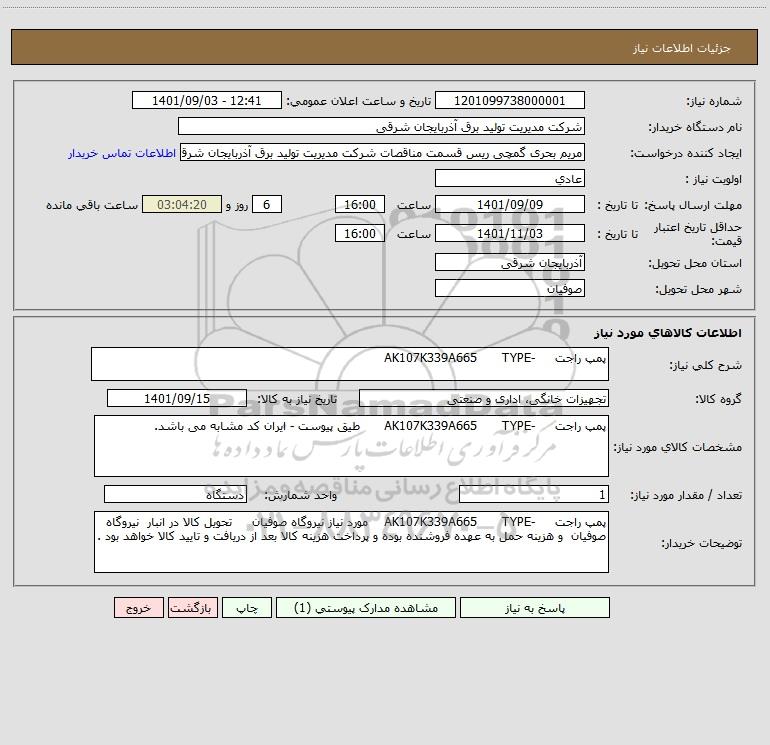The height and width of the screenshot is (745, 770).
Task: Click the goods group field 'تجهیزات خانگی، اداری و صنعتی'
Action: pos(484,398)
